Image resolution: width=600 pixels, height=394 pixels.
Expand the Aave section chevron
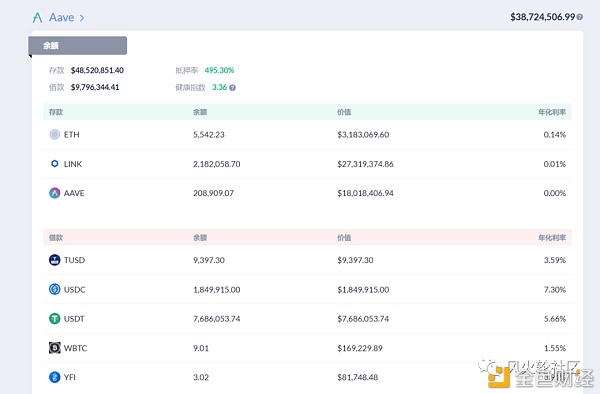click(82, 18)
